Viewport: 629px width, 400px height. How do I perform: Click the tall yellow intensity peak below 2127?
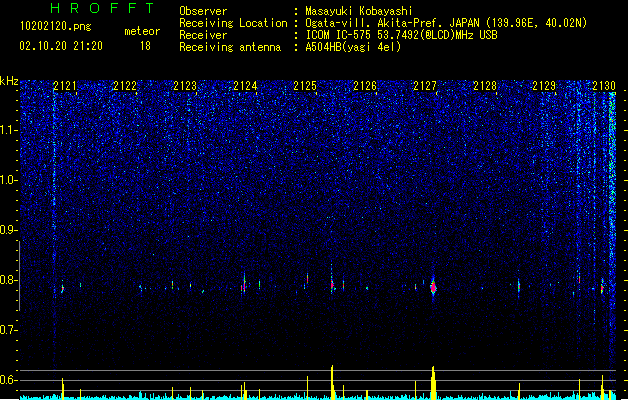click(x=433, y=383)
